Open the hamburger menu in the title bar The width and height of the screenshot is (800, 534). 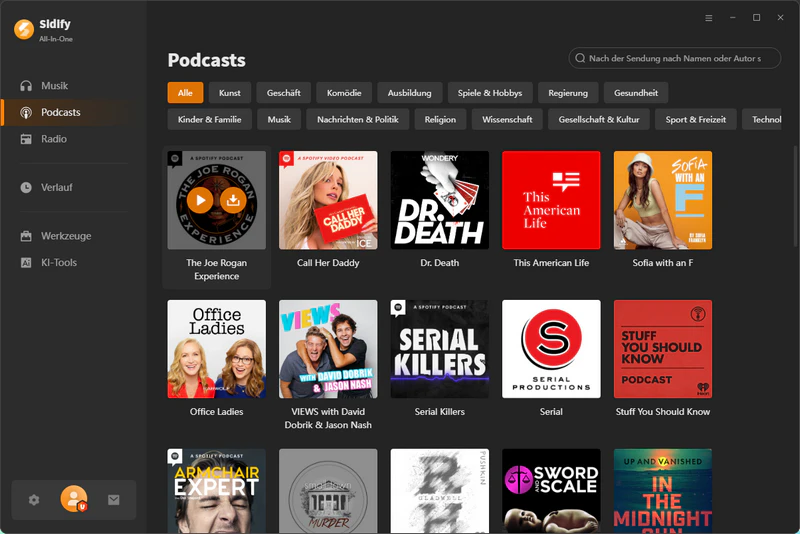tap(709, 18)
